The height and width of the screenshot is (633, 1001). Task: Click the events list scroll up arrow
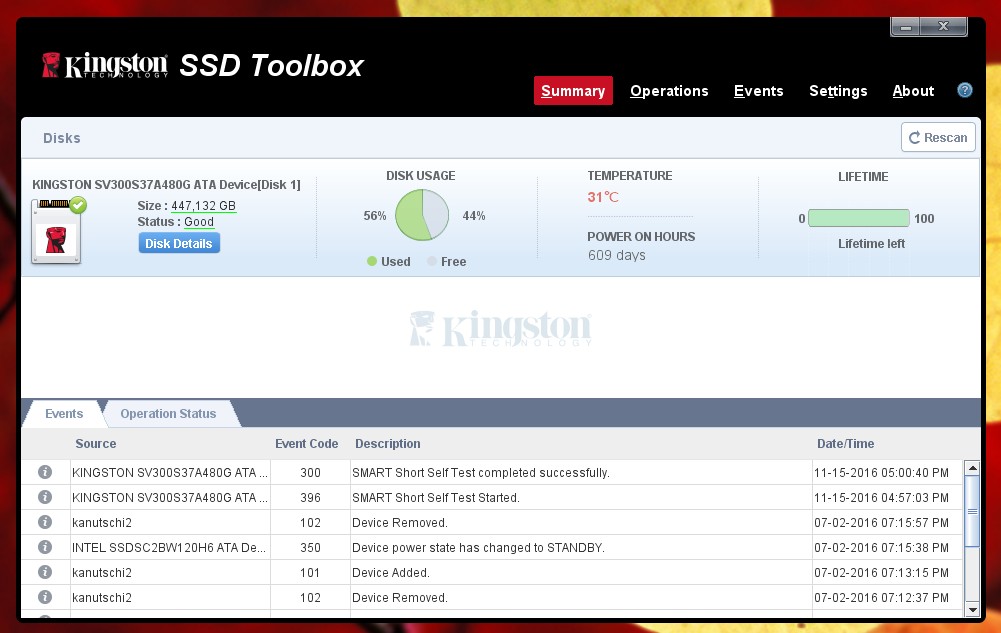tap(972, 468)
